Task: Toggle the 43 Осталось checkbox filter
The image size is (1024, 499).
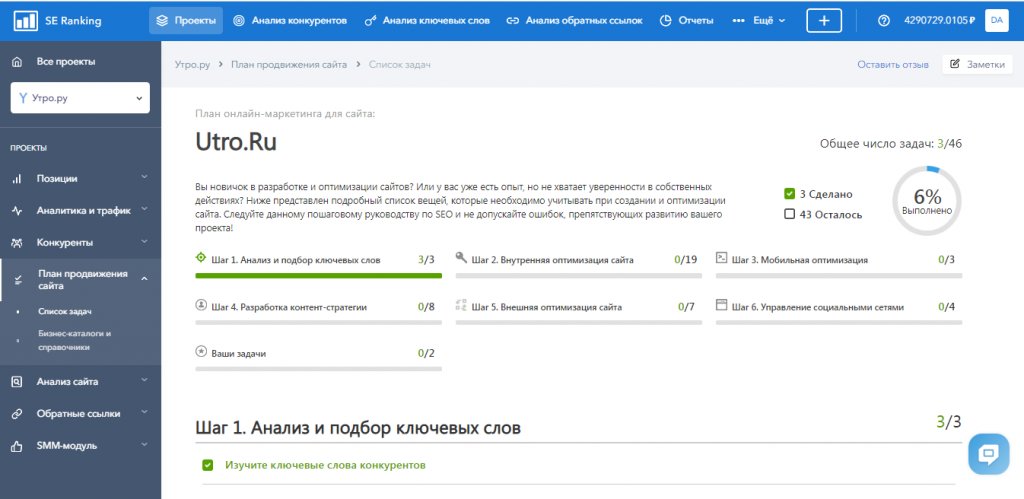Action: (x=790, y=214)
